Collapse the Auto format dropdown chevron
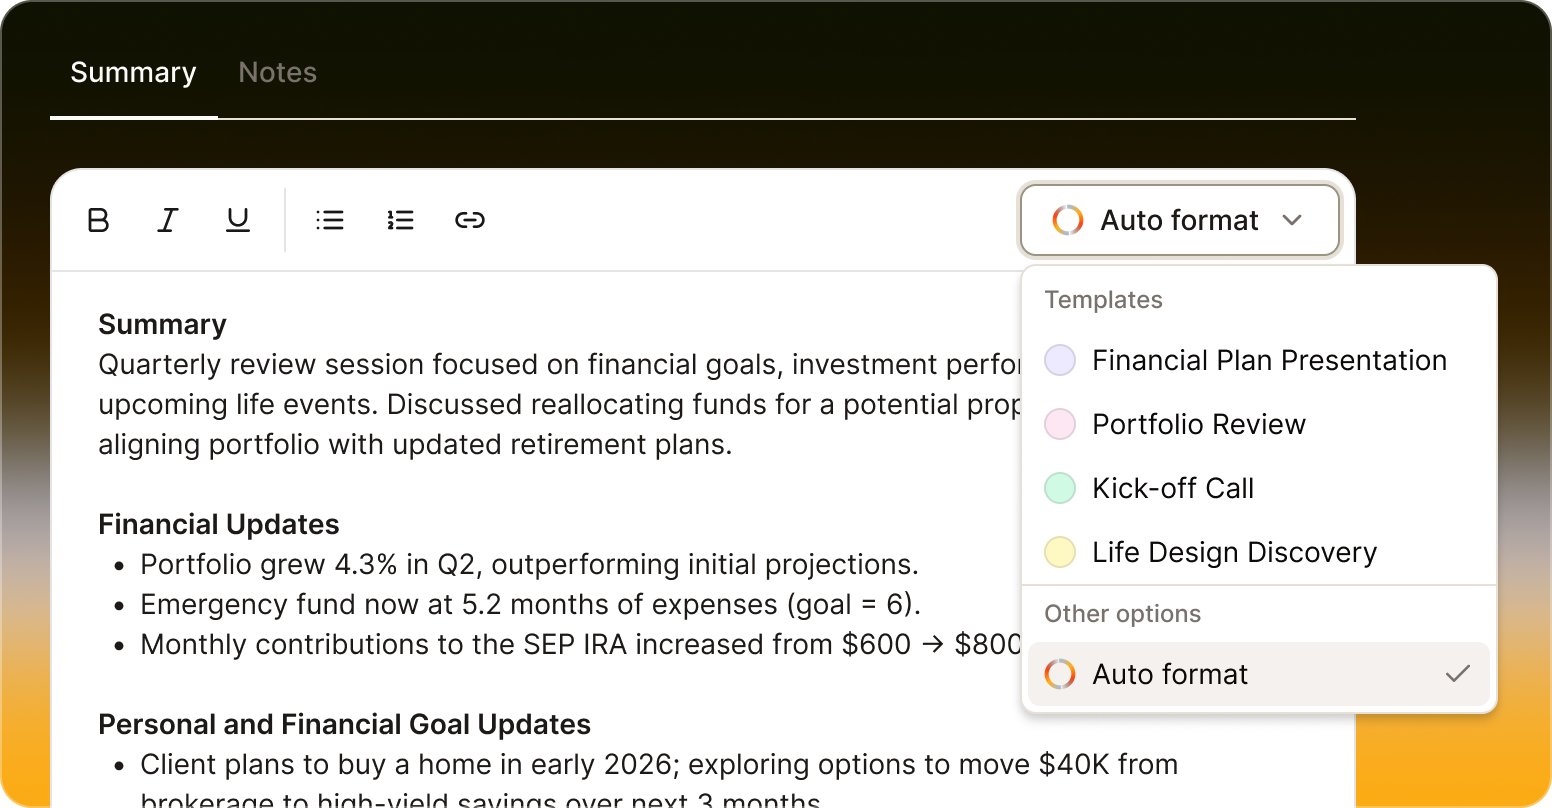Screen dimensions: 1552x808 pyautogui.click(x=1292, y=220)
